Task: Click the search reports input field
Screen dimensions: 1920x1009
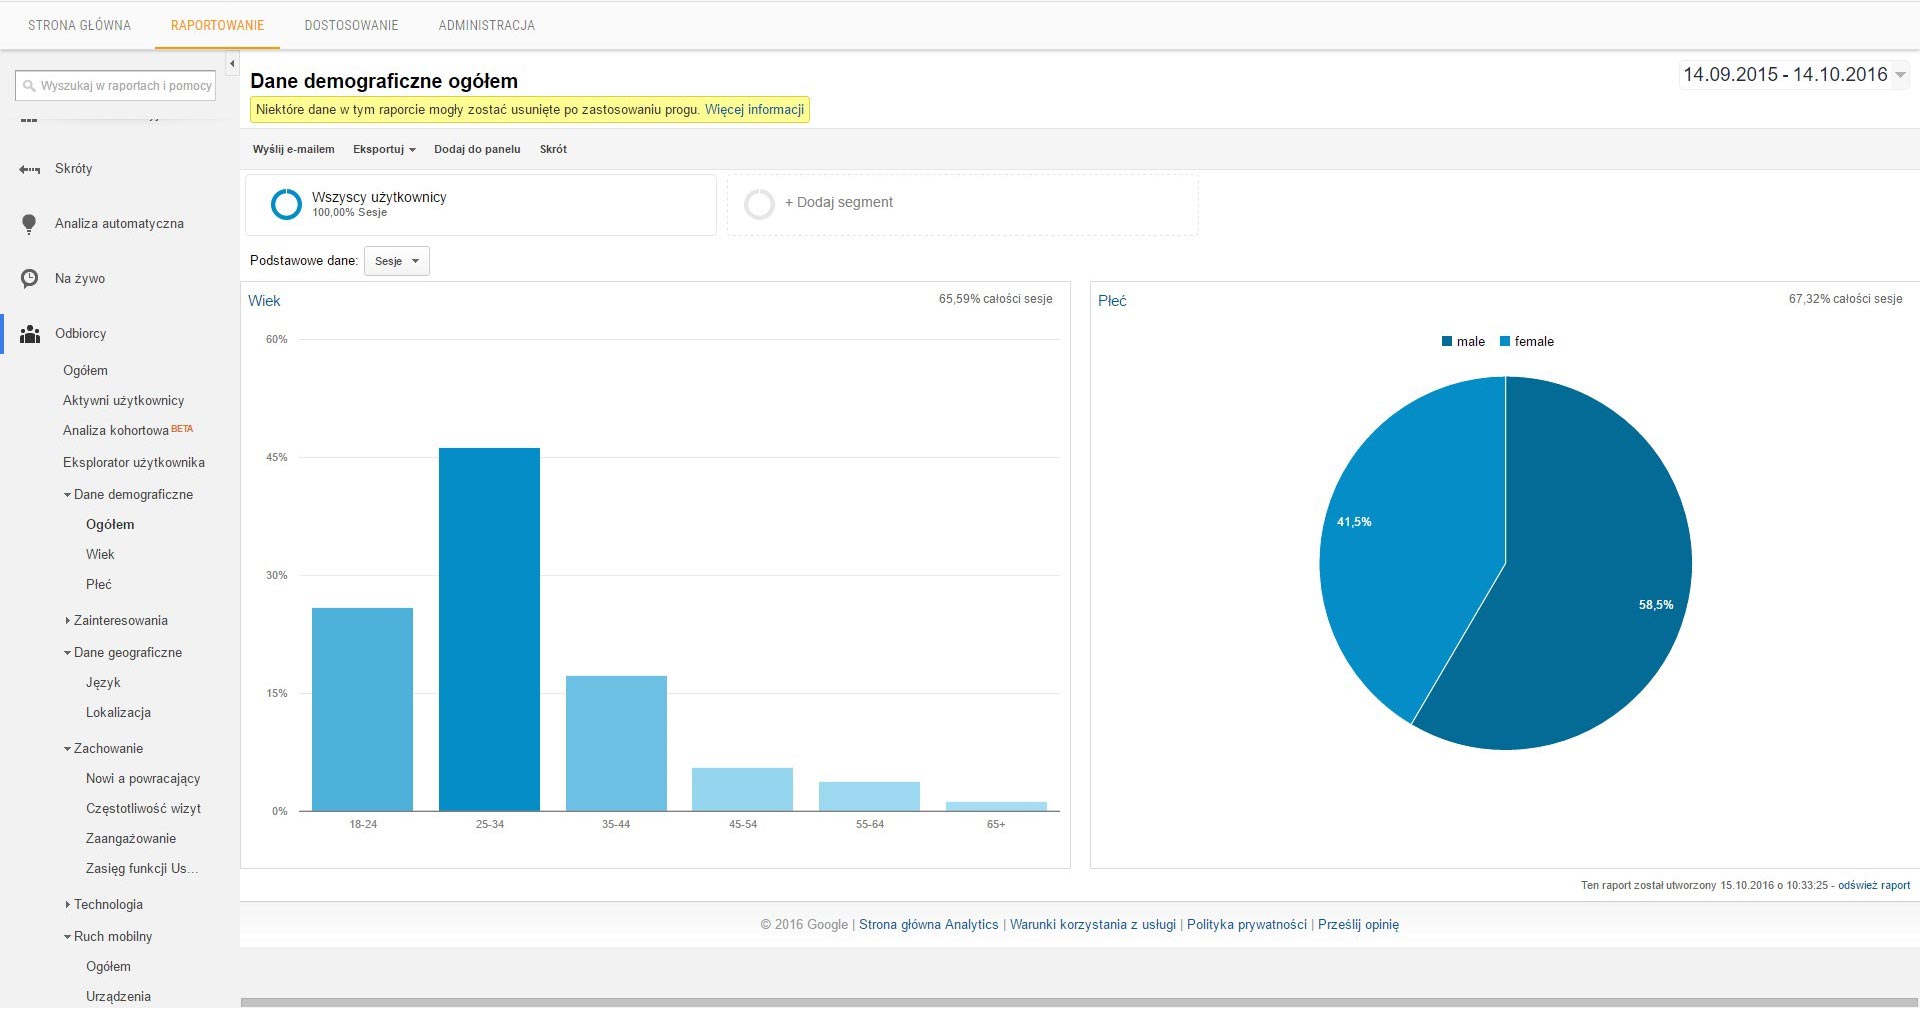Action: pos(116,86)
